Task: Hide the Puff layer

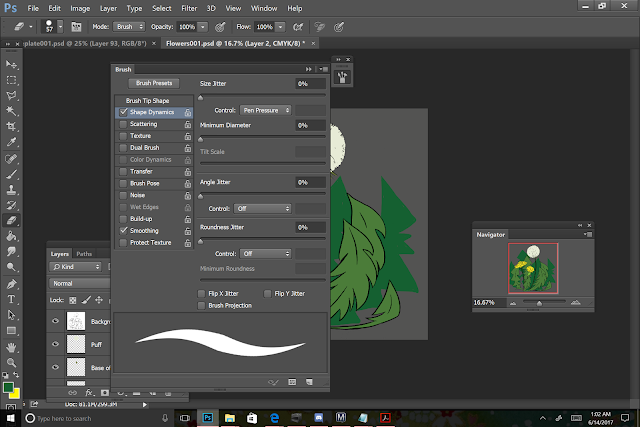Action: 56,344
